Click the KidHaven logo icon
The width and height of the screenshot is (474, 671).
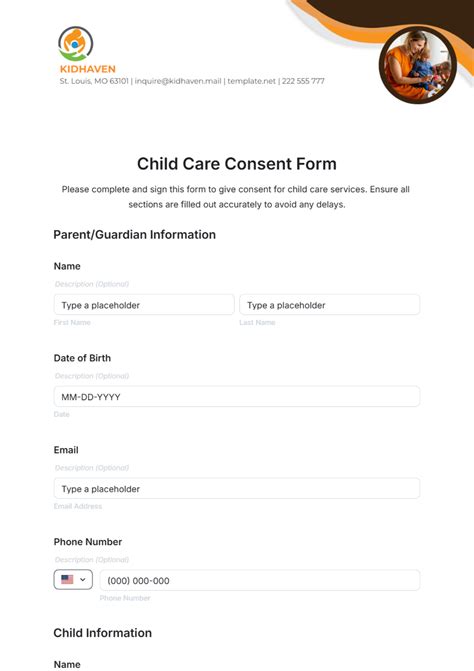point(75,44)
